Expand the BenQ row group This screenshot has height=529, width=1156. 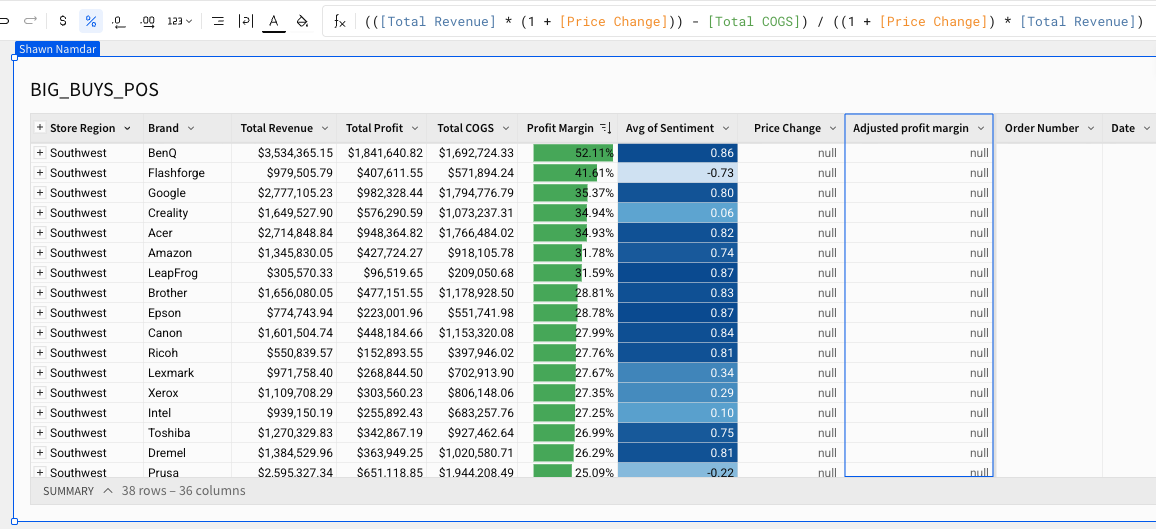pyautogui.click(x=40, y=153)
